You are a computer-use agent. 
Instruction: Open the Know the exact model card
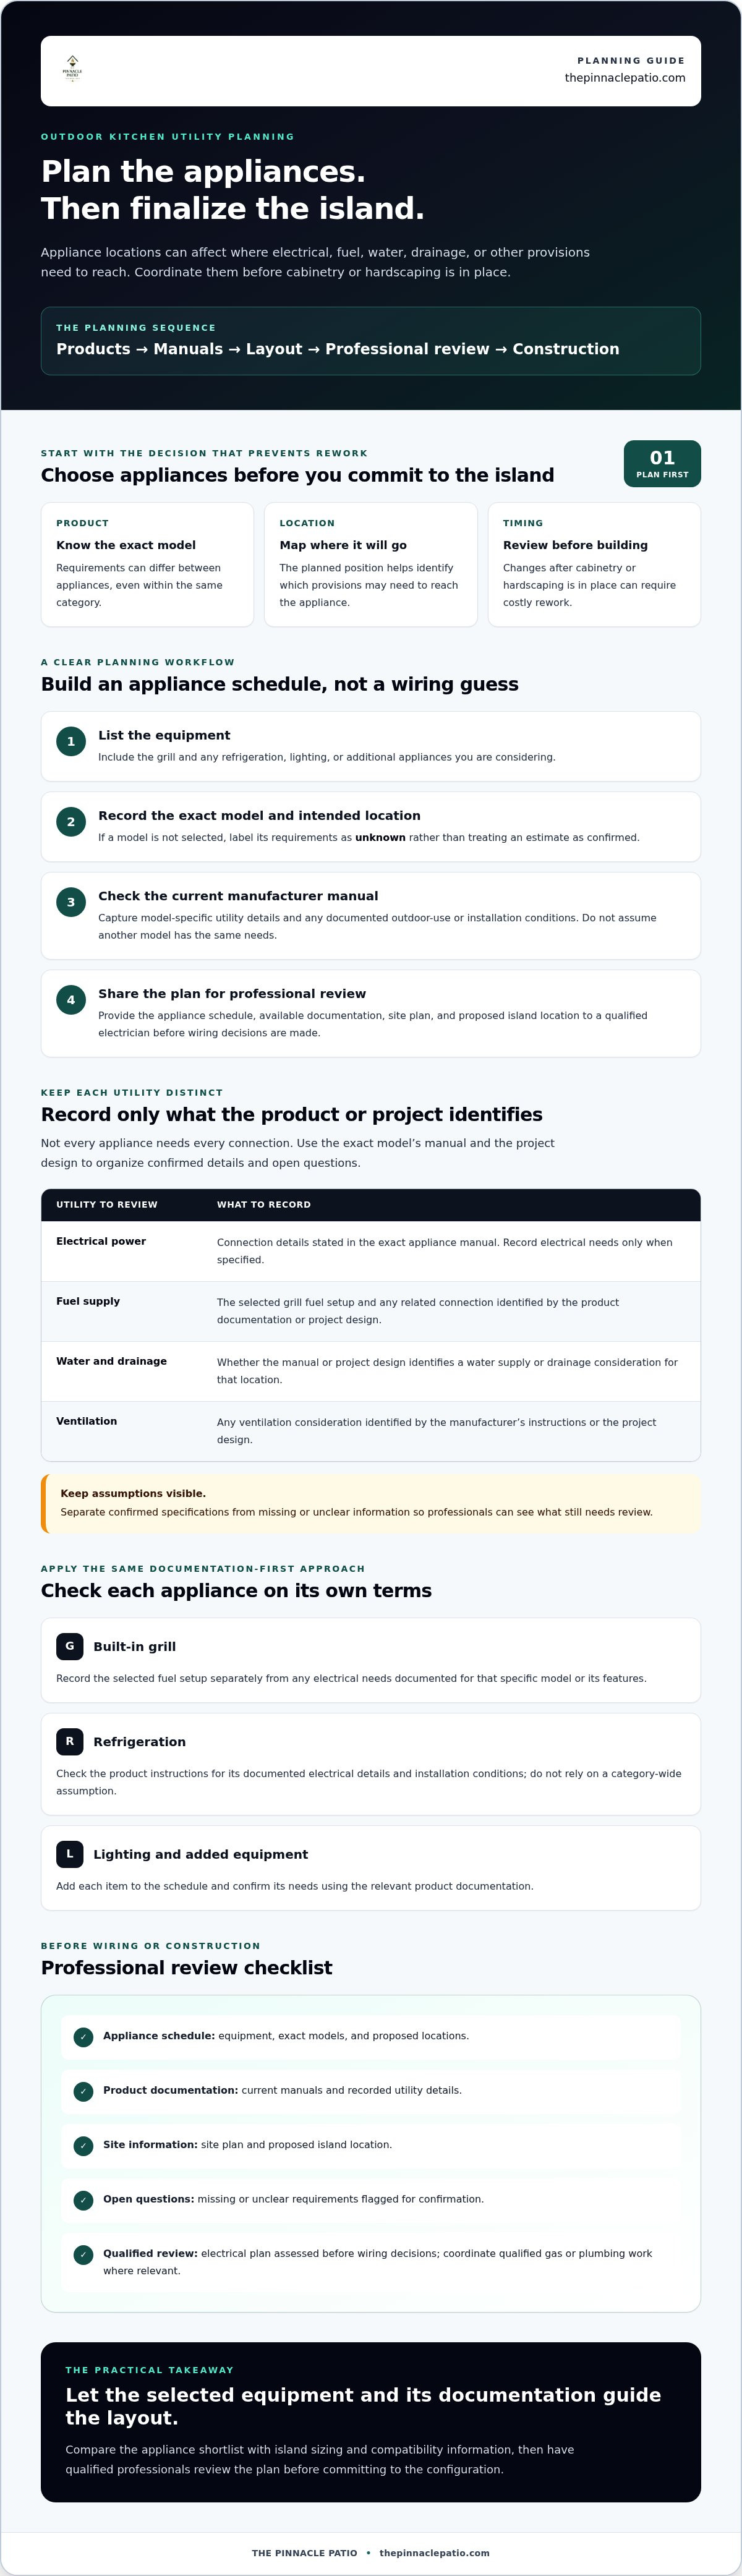point(147,565)
